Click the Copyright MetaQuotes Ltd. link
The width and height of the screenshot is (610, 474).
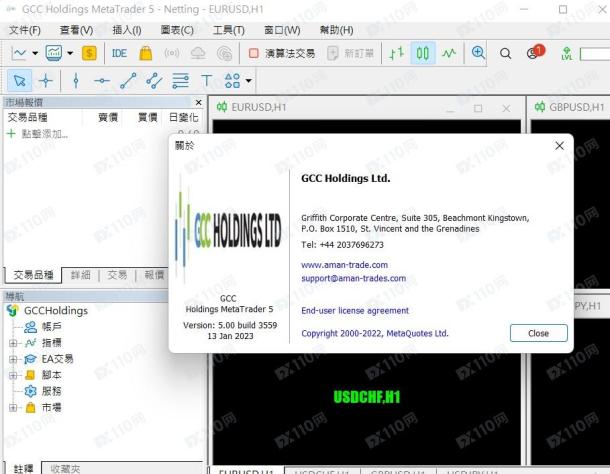pos(375,333)
